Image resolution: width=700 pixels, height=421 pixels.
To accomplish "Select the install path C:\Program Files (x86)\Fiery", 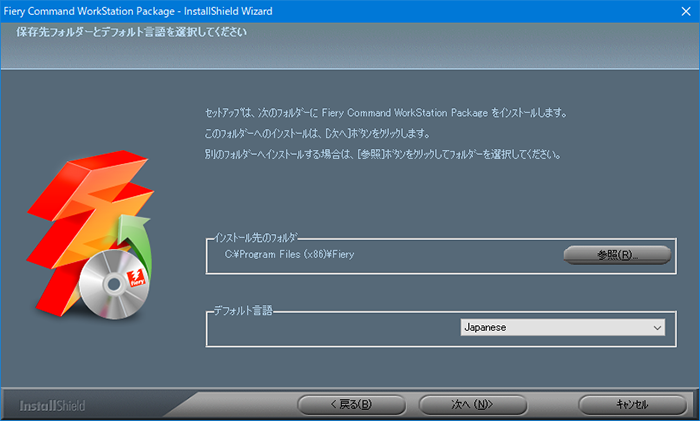I will (289, 254).
